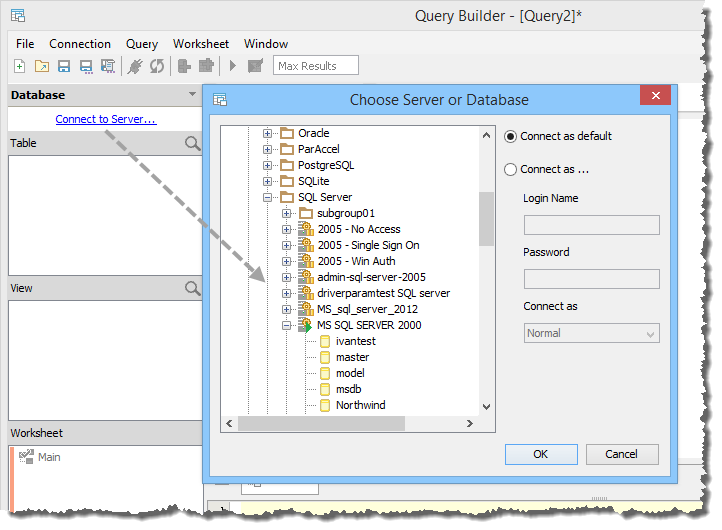Click the Password input field
Viewport: 722px width, 530px height.
tap(592, 279)
